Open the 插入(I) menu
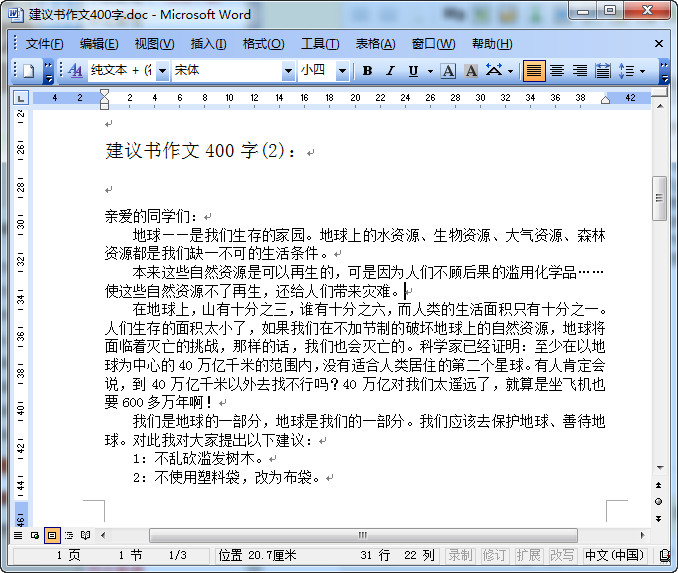The image size is (678, 573). point(208,44)
